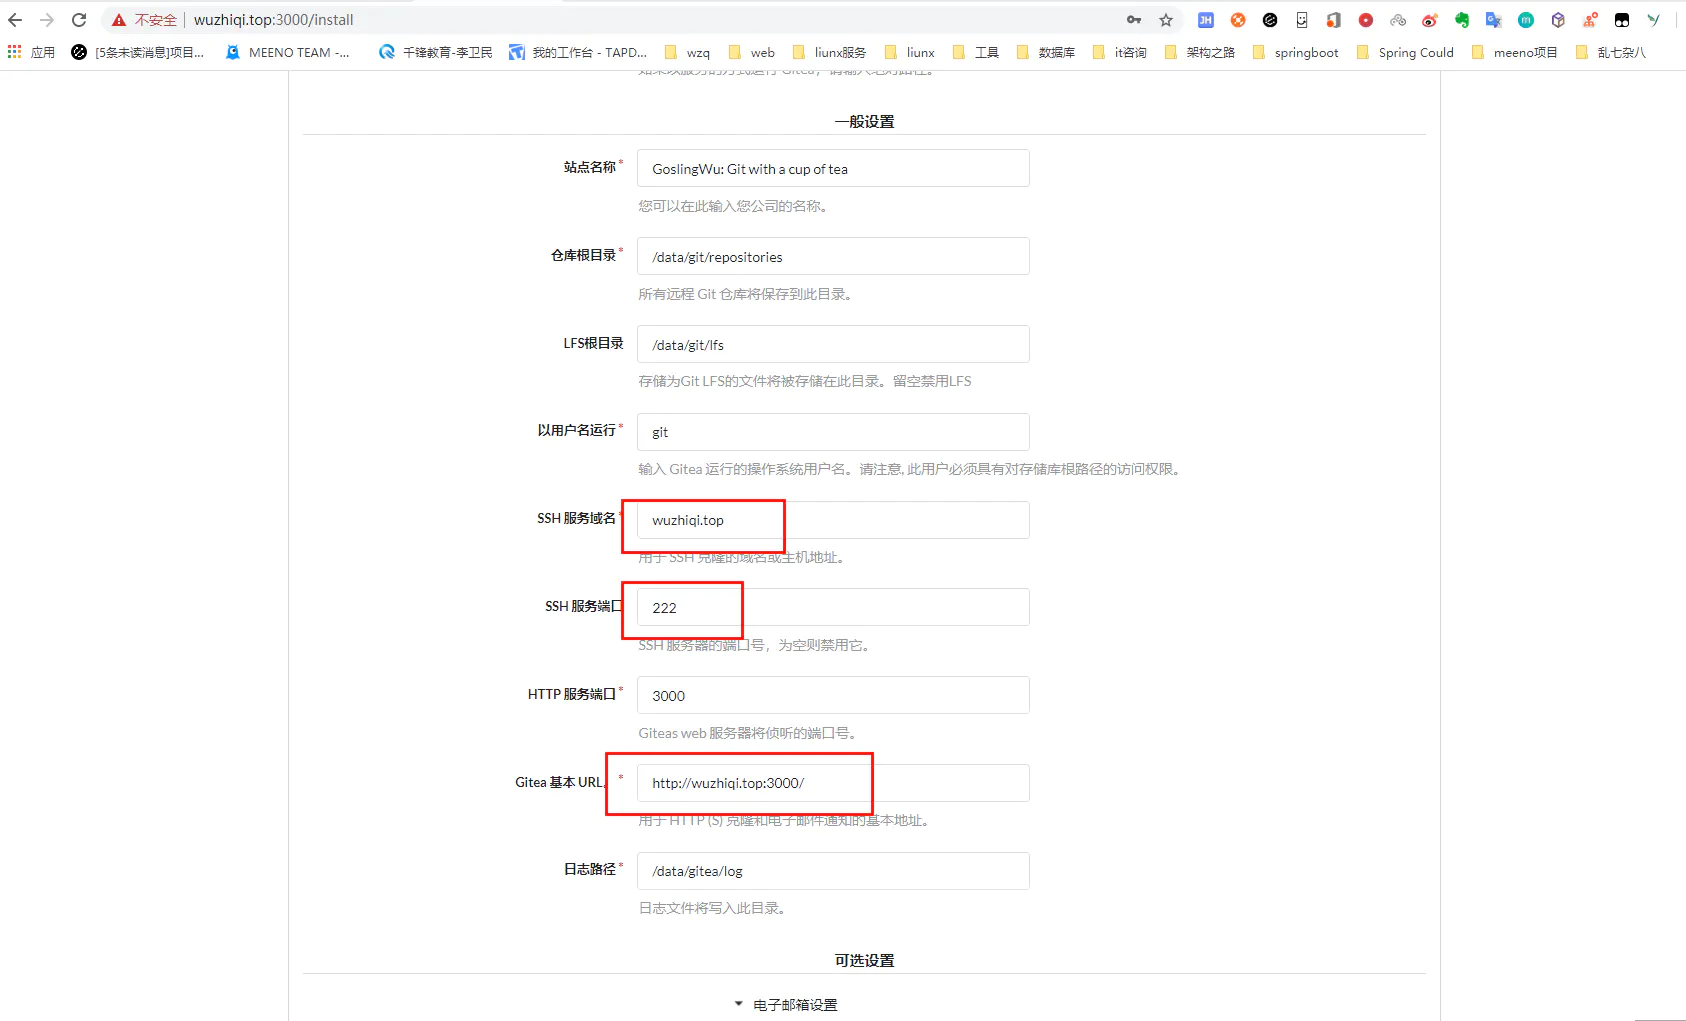
Task: Open the meeno项目 bookmarks folder
Action: click(x=1515, y=52)
